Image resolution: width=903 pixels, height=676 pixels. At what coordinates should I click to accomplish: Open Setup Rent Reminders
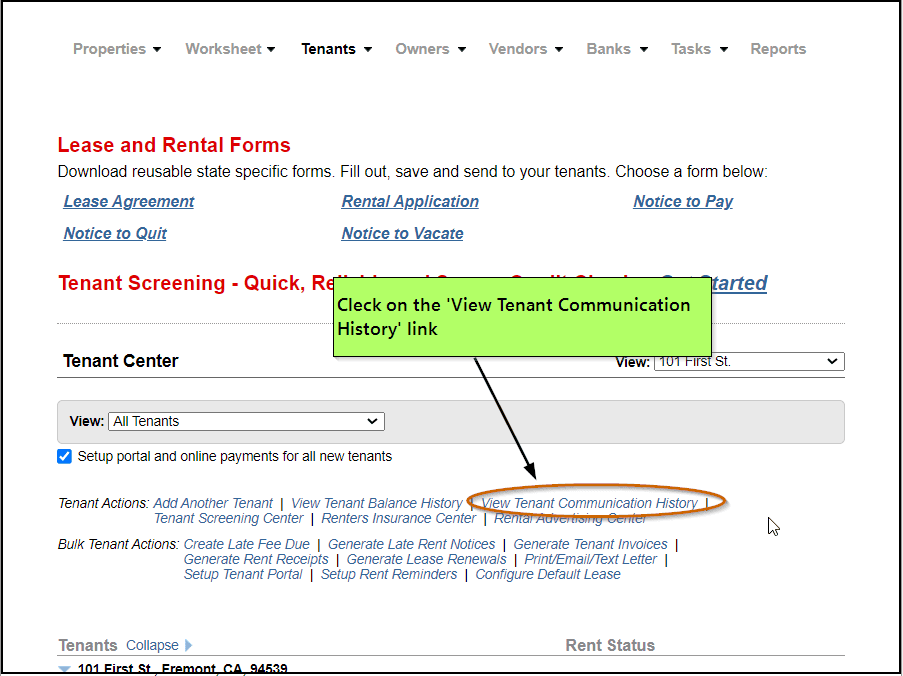click(389, 574)
